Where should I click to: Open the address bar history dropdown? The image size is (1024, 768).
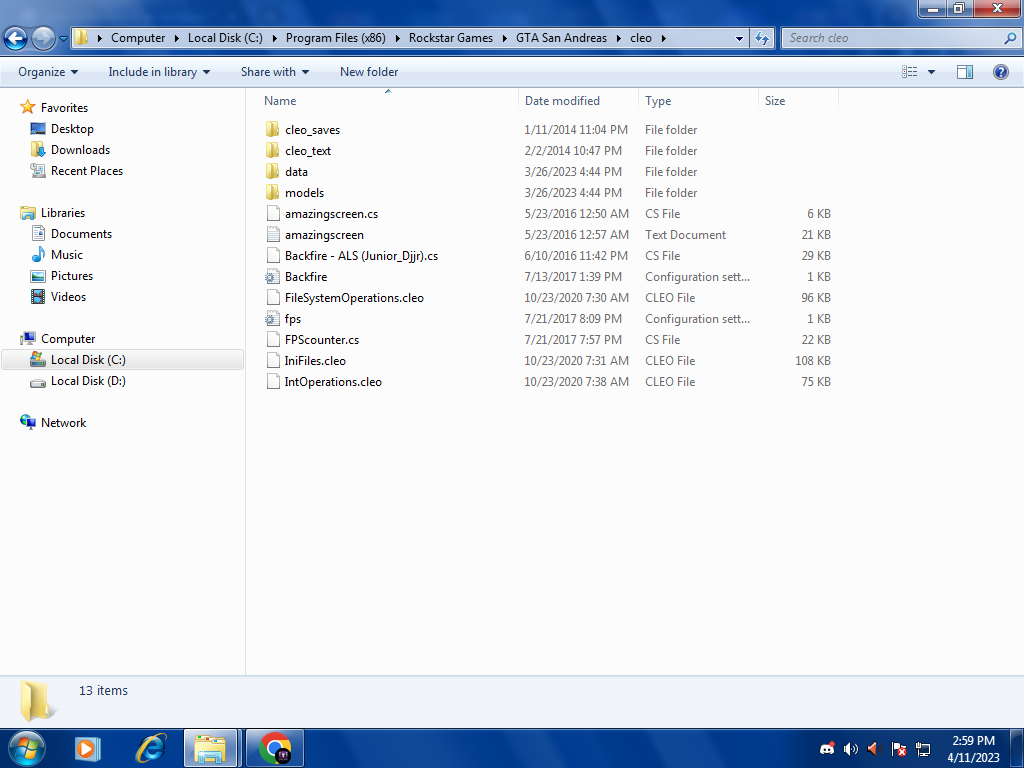point(739,38)
